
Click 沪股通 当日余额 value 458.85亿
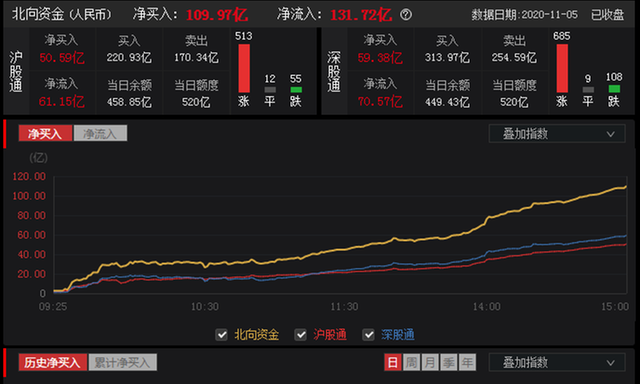pyautogui.click(x=129, y=102)
